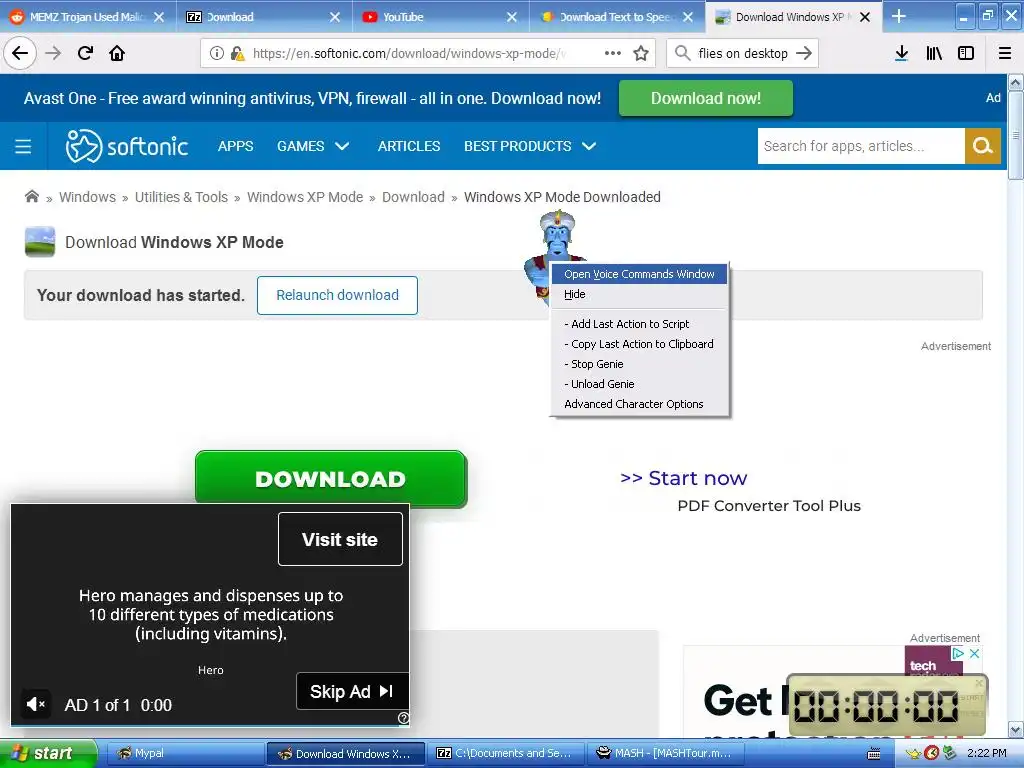This screenshot has width=1024, height=768.
Task: Choose Hide in the Genie context menu
Action: (639, 295)
